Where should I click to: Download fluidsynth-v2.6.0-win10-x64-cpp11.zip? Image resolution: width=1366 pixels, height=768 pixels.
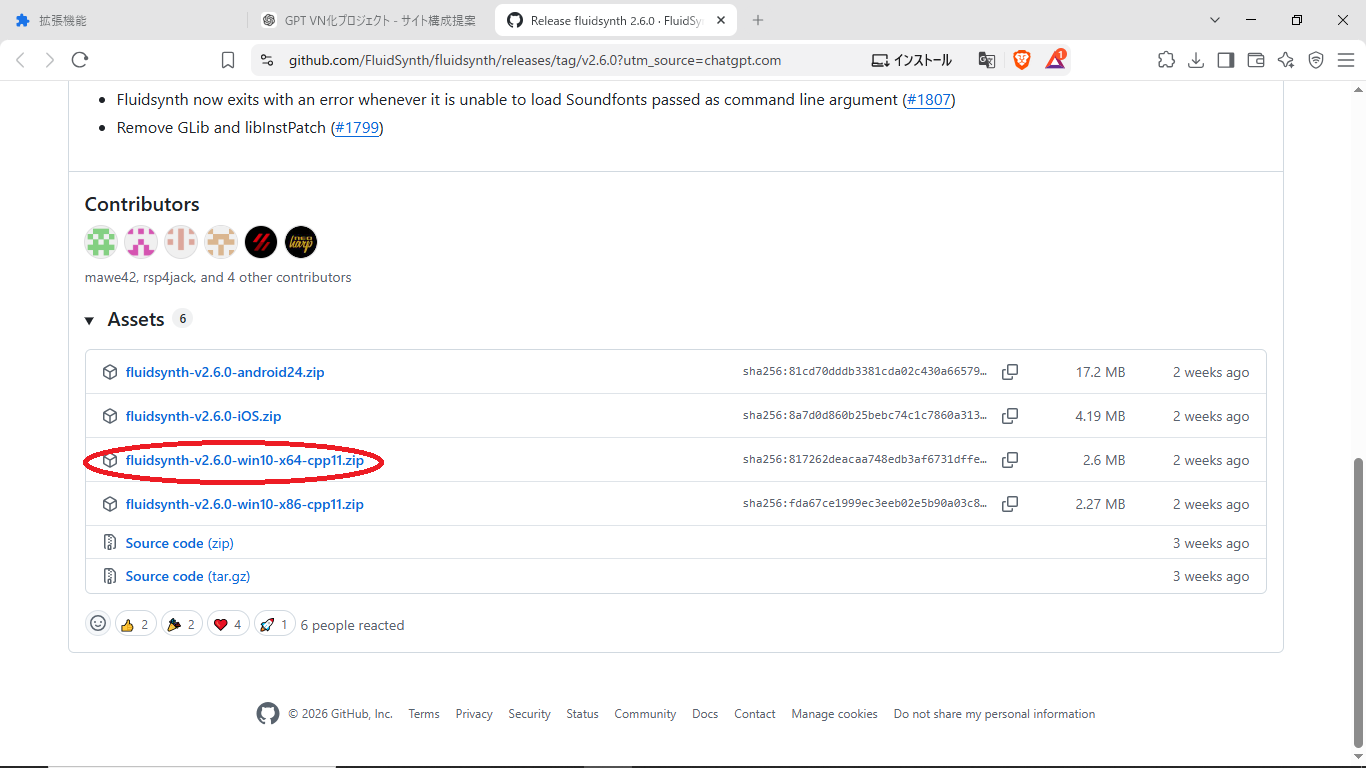245,460
